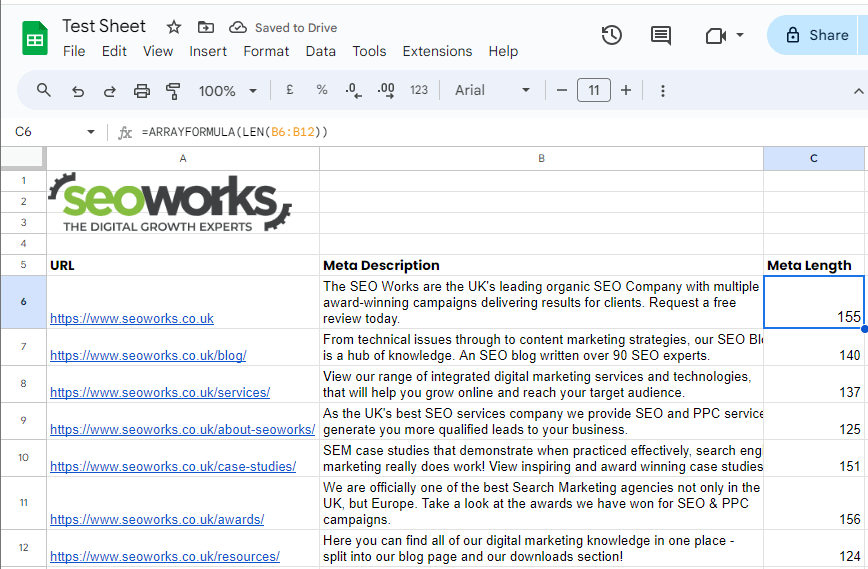Open the Data menu
Viewport: 868px width, 569px height.
[x=321, y=51]
